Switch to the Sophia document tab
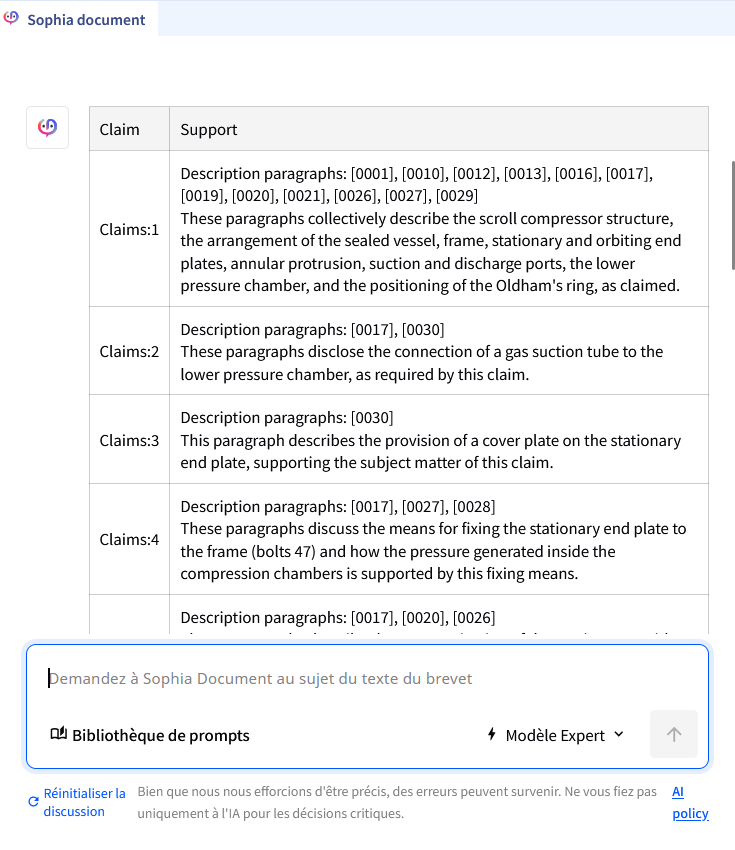This screenshot has height=850, width=735. coord(85,19)
